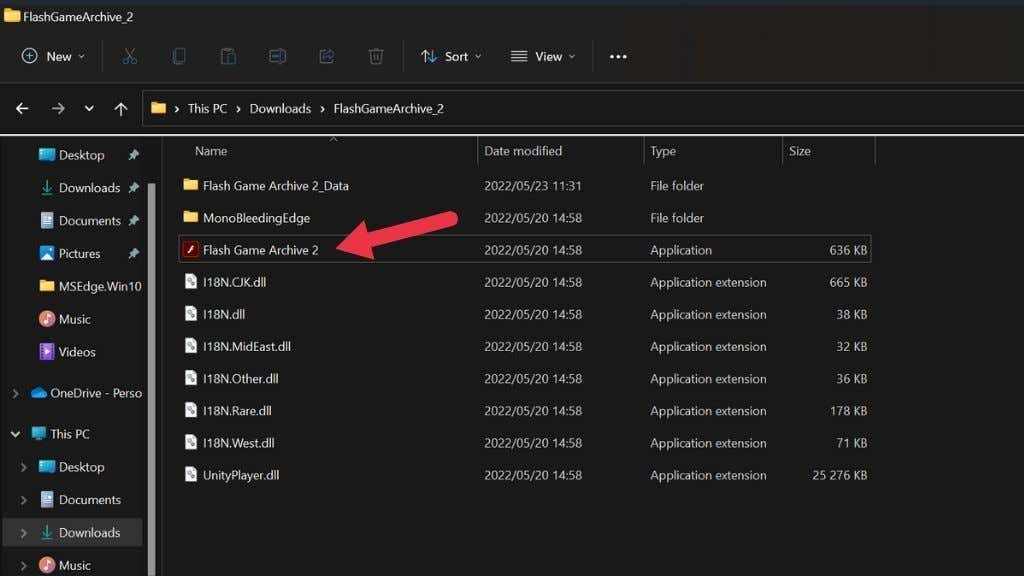Navigate back with the left arrow
The width and height of the screenshot is (1024, 576).
tap(22, 108)
